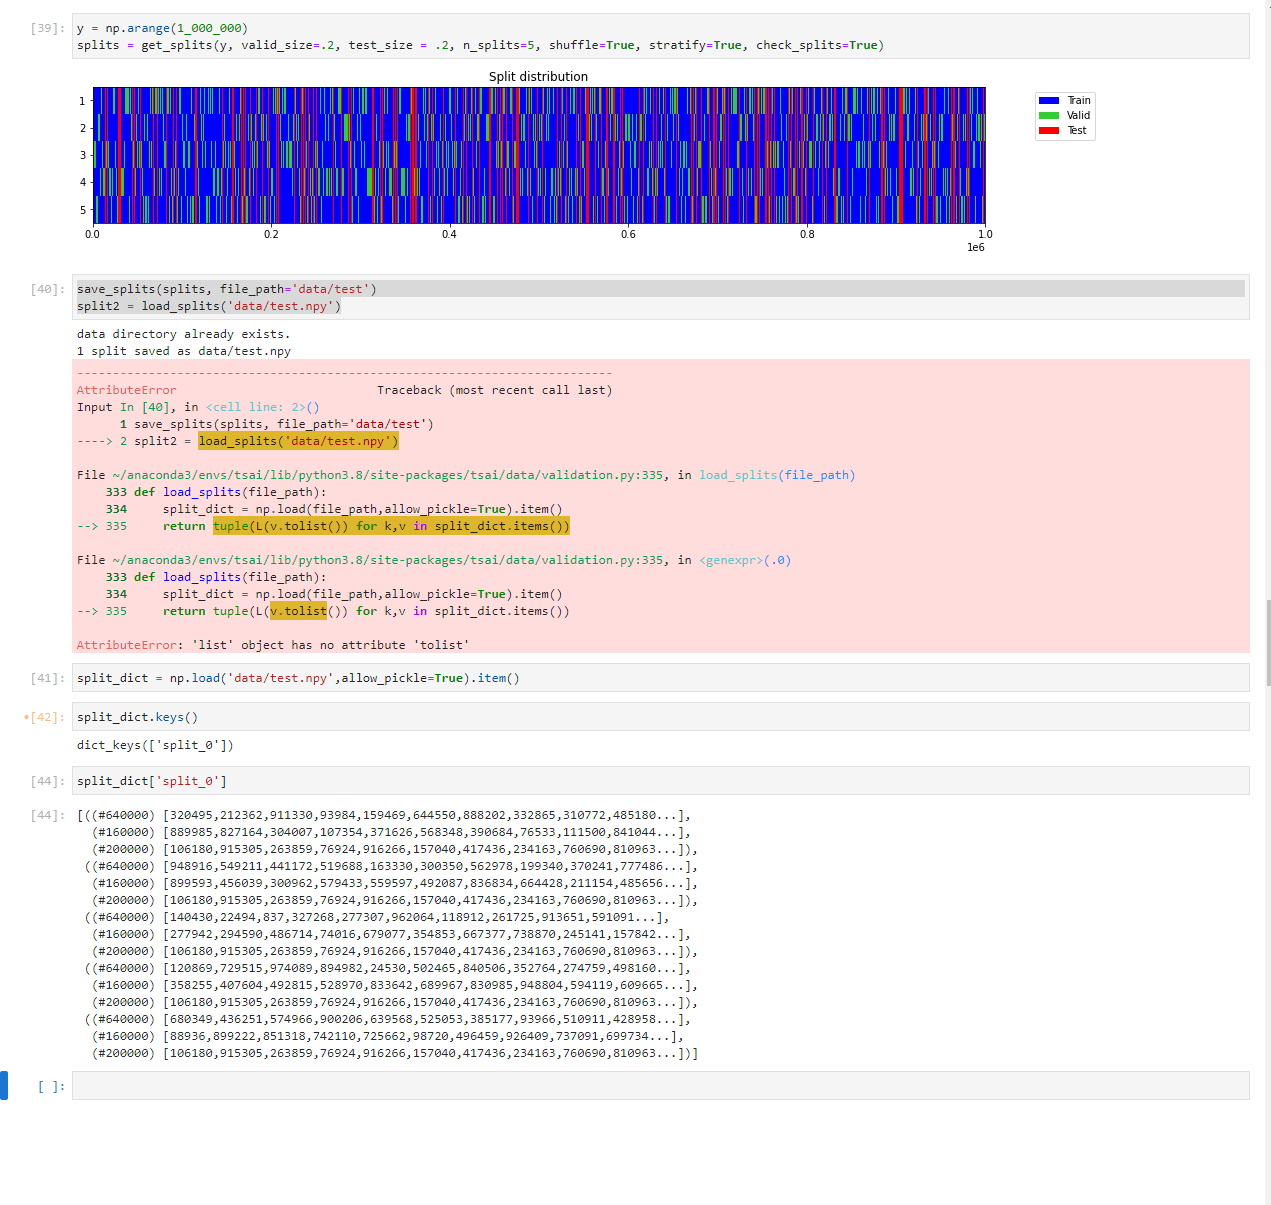Click the In [39] execution prompt
The height and width of the screenshot is (1205, 1271).
coord(44,28)
